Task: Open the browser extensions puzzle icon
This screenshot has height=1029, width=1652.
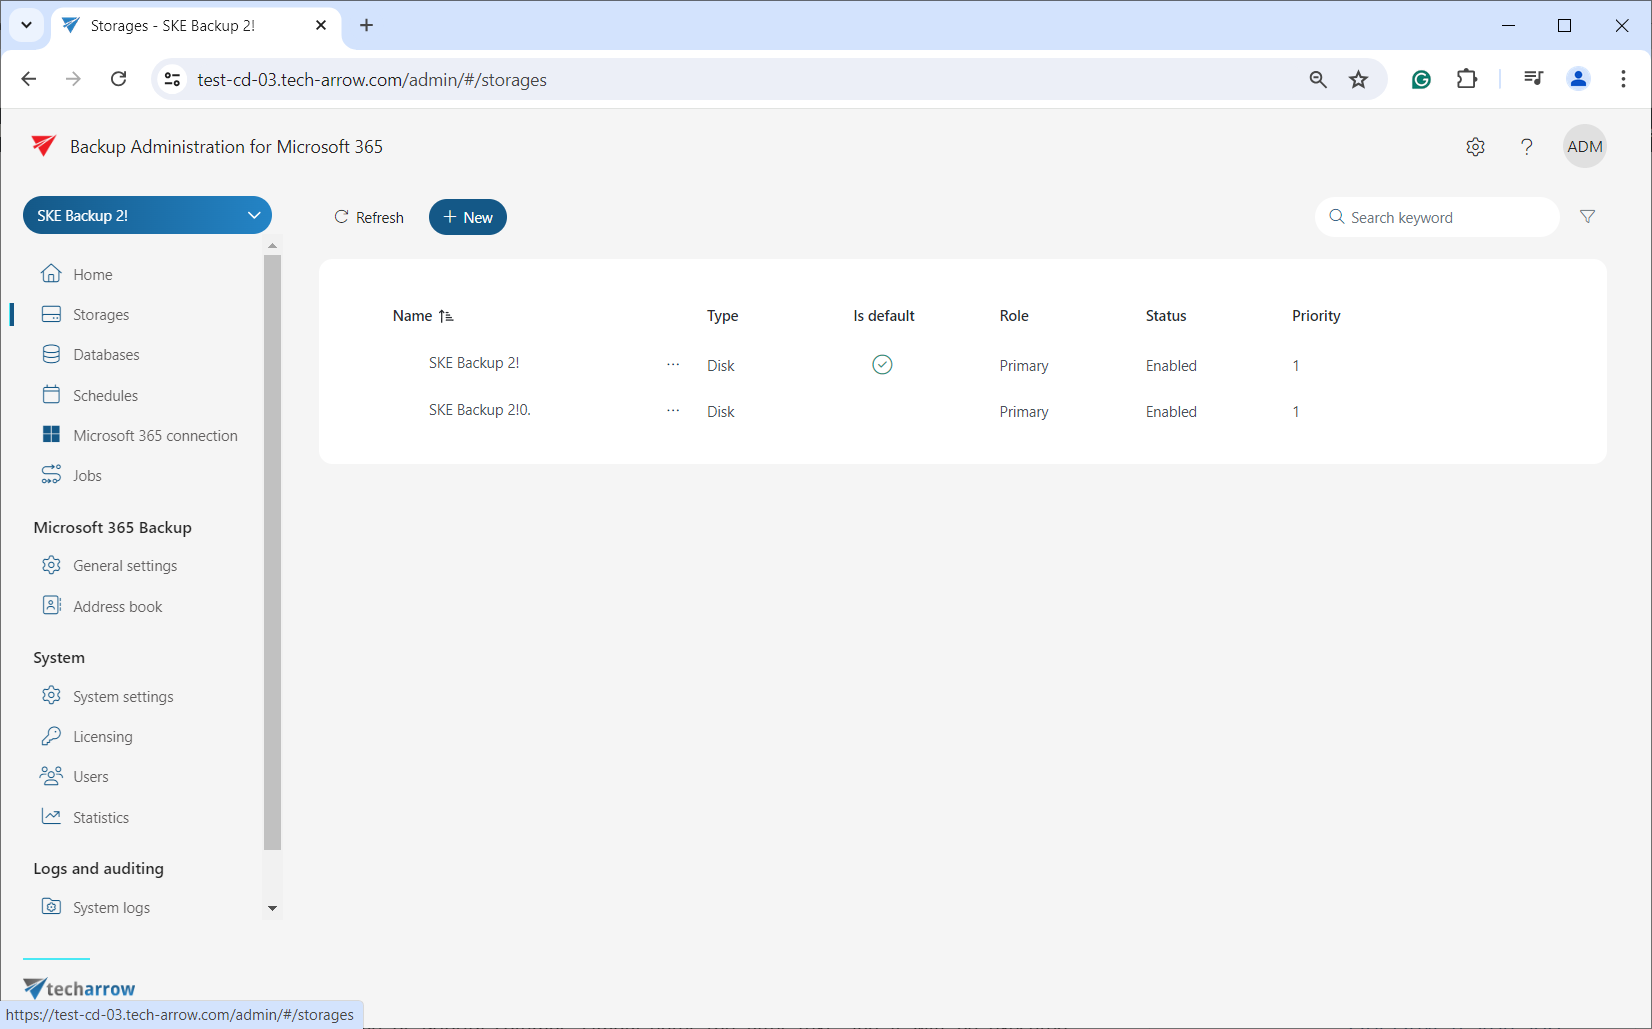Action: 1467,79
